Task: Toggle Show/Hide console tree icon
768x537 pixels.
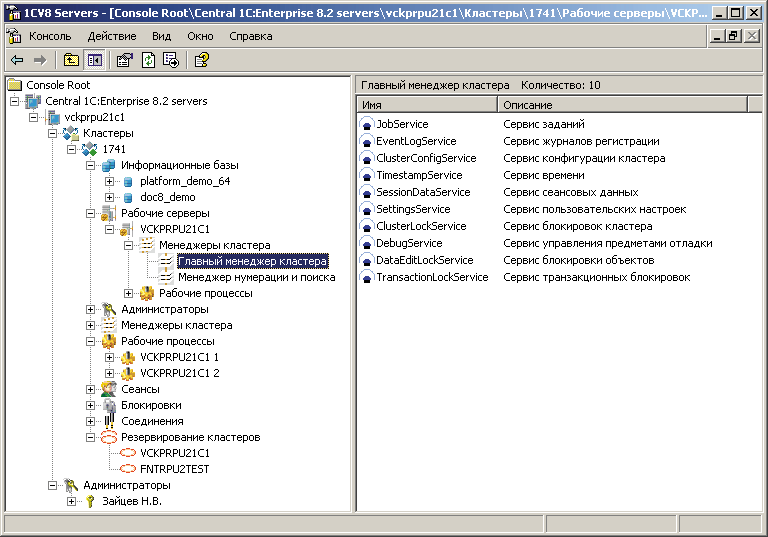Action: 95,60
